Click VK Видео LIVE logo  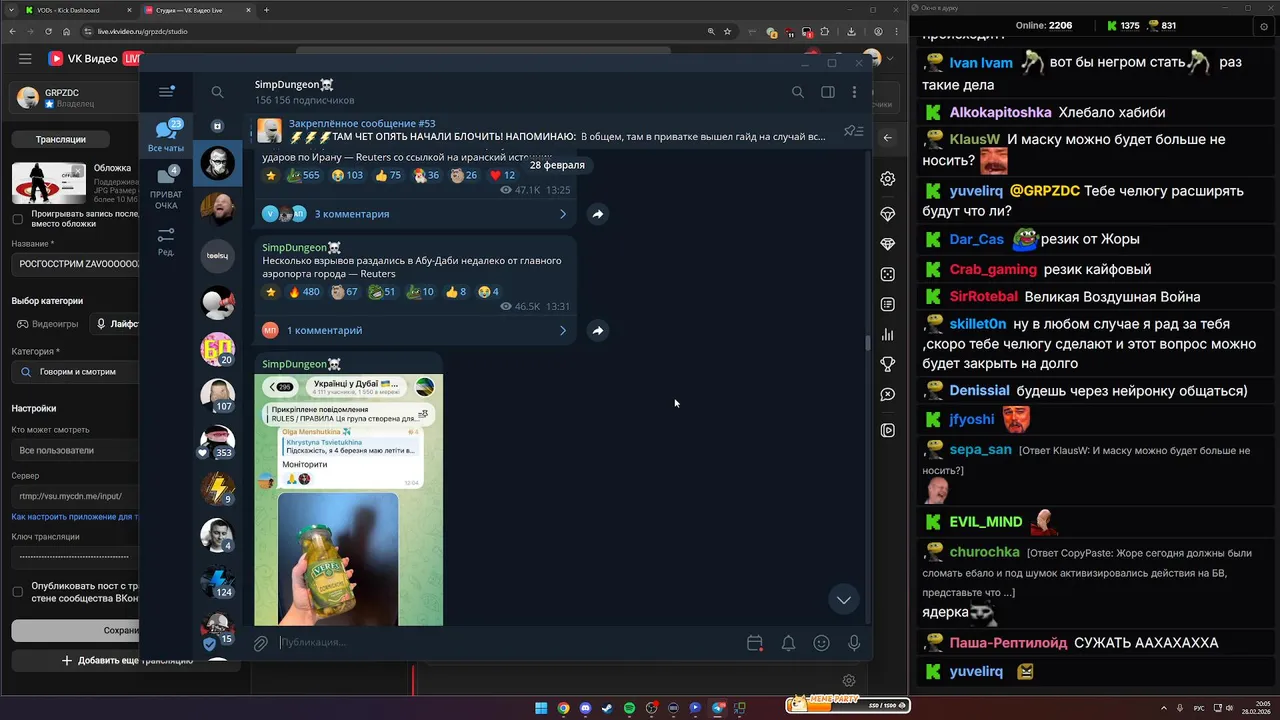click(95, 59)
